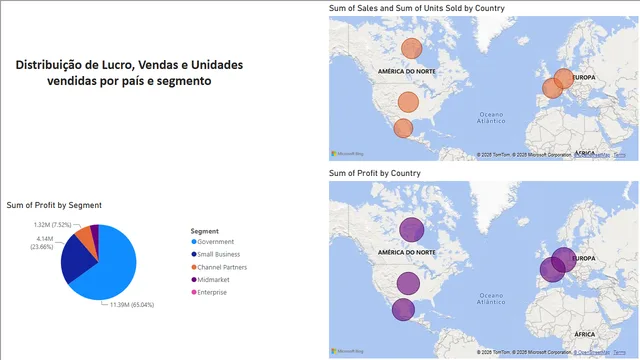Click the 11.39M (65.04%) data label
The image size is (640, 360).
click(132, 305)
